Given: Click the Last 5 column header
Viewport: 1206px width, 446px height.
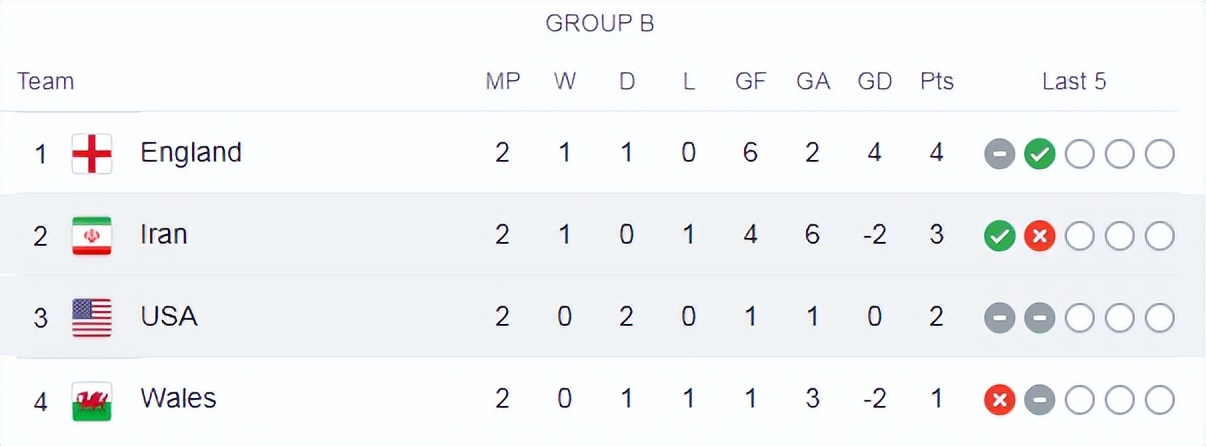Looking at the screenshot, I should [x=1074, y=82].
